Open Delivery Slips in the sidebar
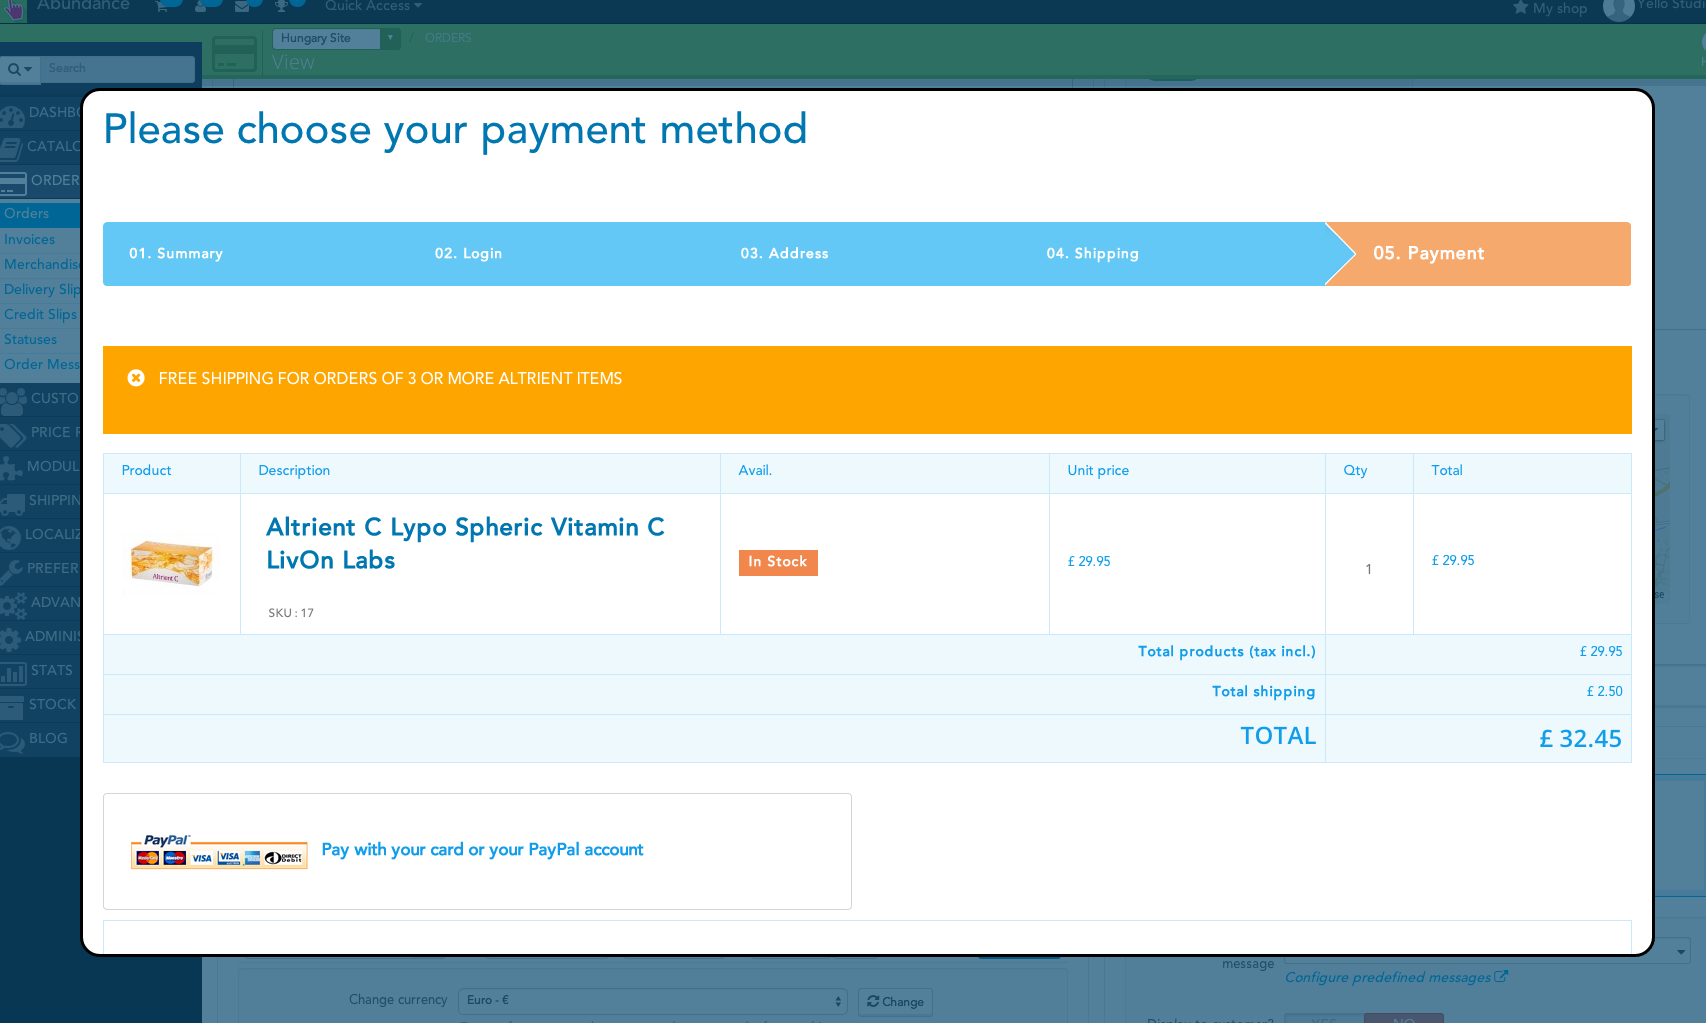Viewport: 1706px width, 1023px height. tap(40, 290)
